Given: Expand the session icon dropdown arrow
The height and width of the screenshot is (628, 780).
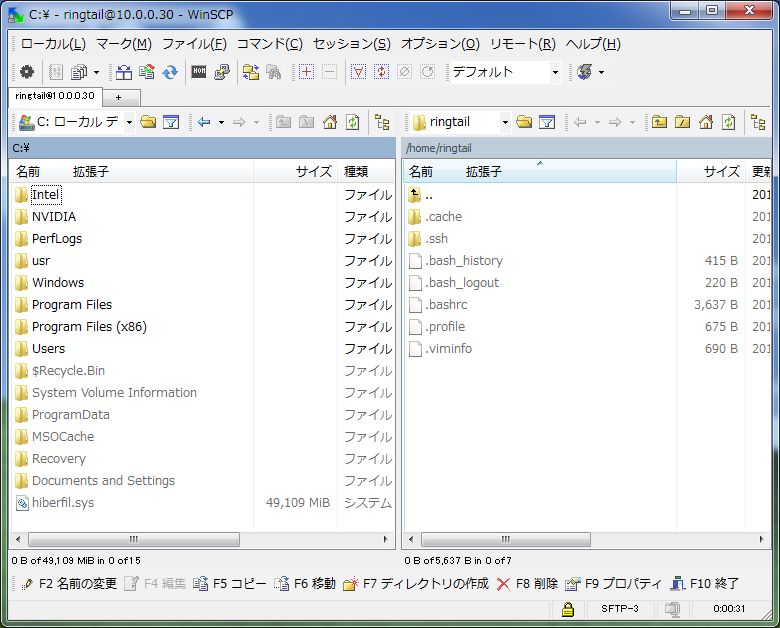Looking at the screenshot, I should click(x=601, y=73).
